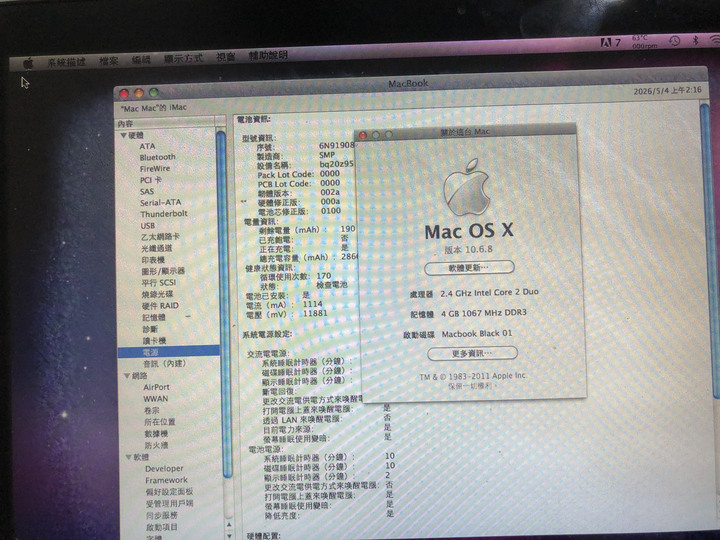The height and width of the screenshot is (540, 720).
Task: Open the 系統描述 menu
Action: 67,62
